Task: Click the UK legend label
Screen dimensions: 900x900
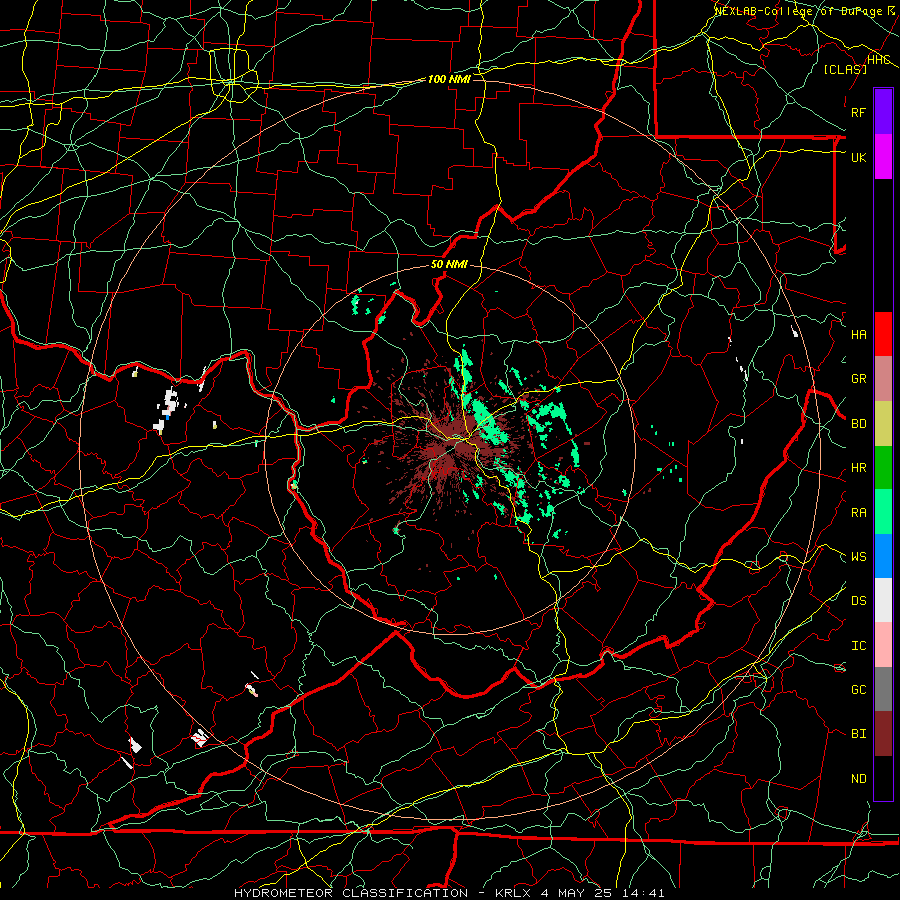Action: tap(858, 157)
